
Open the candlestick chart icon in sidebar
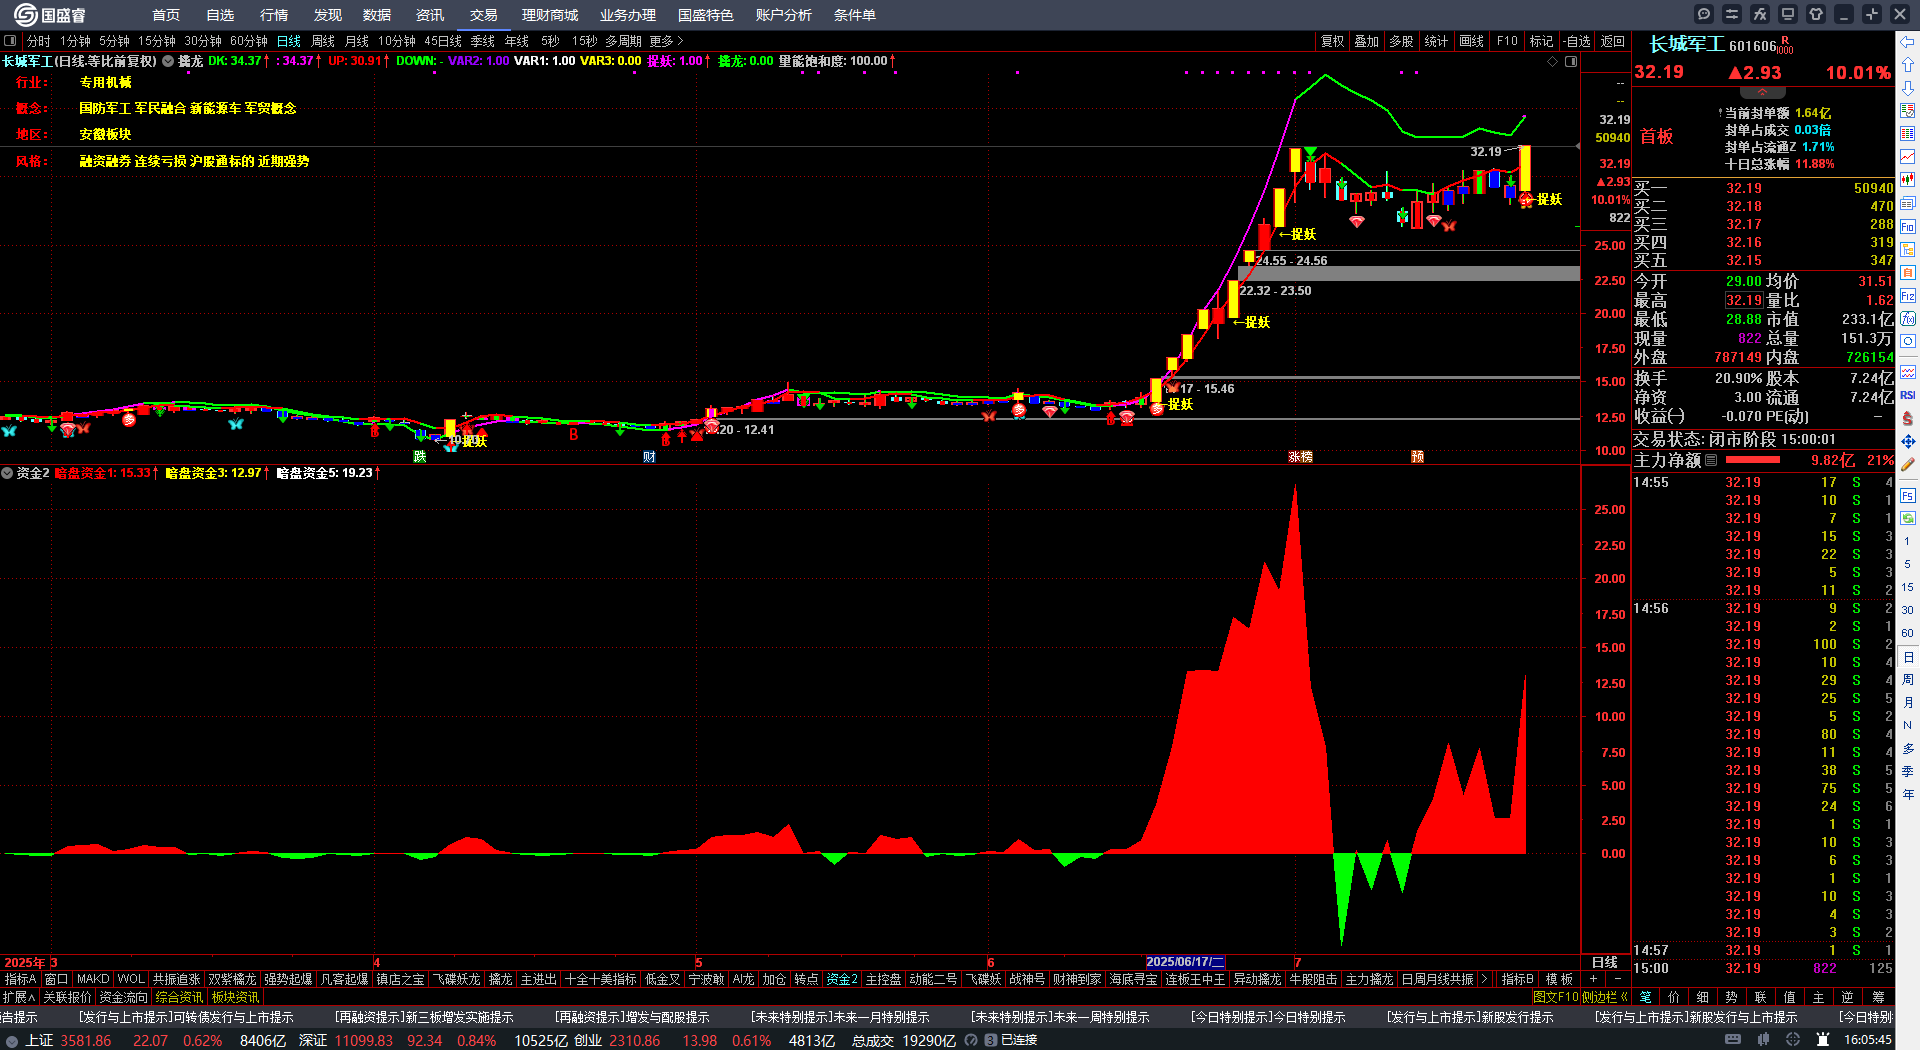(1908, 180)
